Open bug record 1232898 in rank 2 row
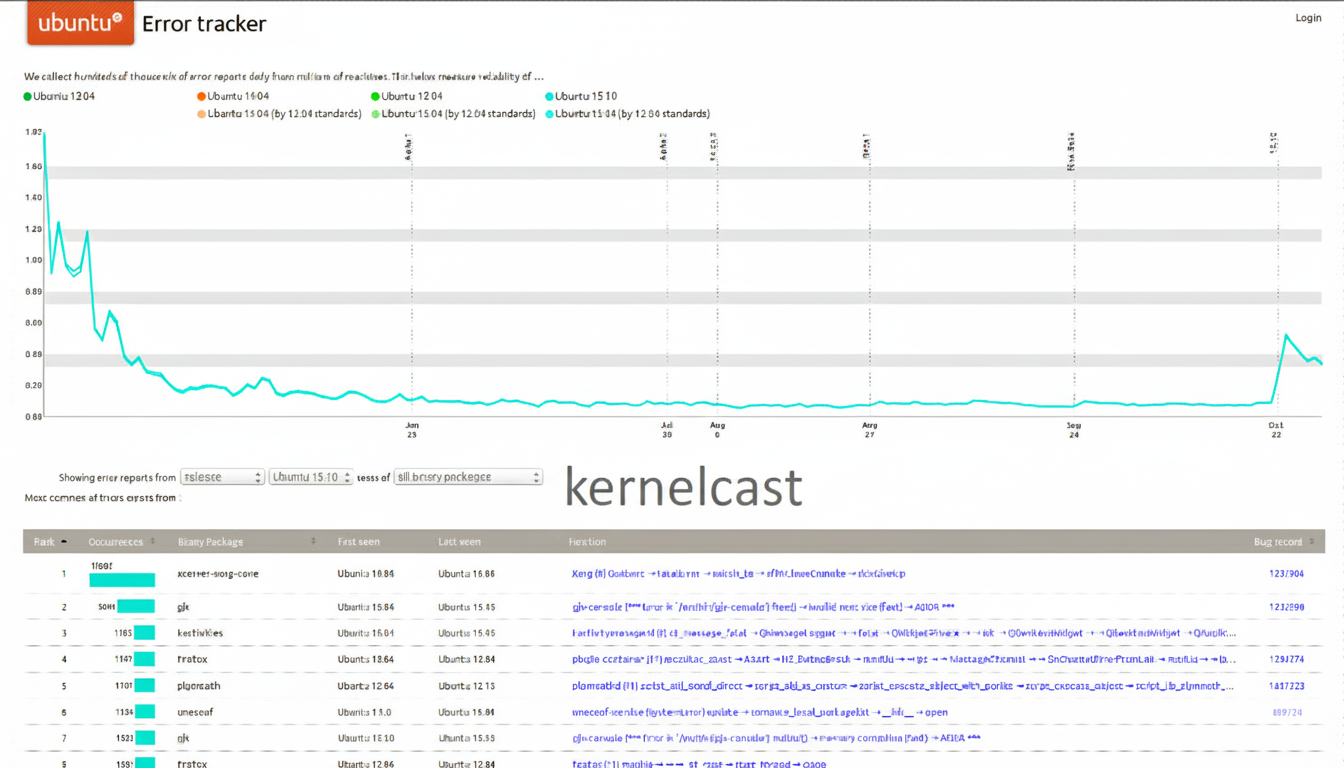The height and width of the screenshot is (768, 1344). pyautogui.click(x=1286, y=607)
